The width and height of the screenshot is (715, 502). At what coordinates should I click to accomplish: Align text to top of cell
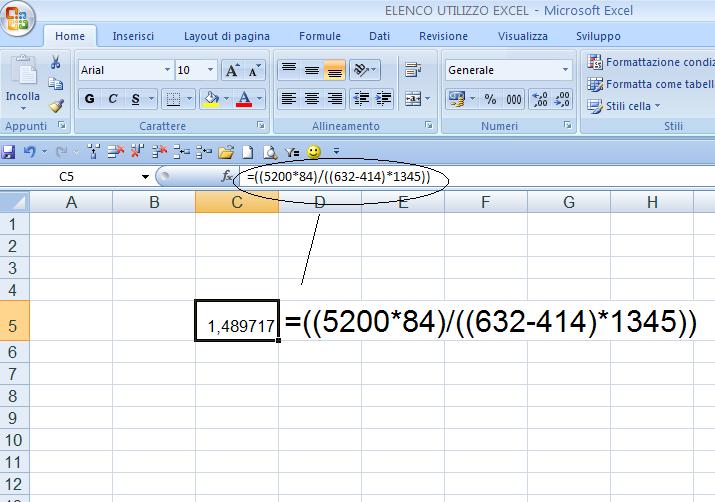click(289, 70)
